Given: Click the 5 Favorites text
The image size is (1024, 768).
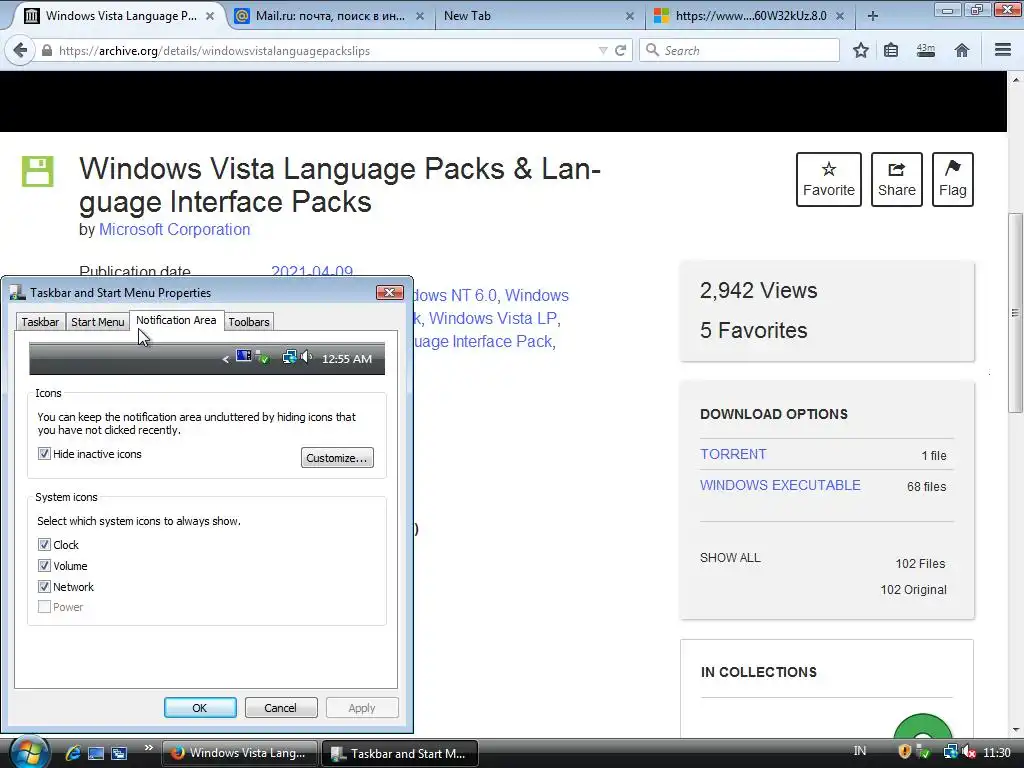Looking at the screenshot, I should tap(754, 330).
